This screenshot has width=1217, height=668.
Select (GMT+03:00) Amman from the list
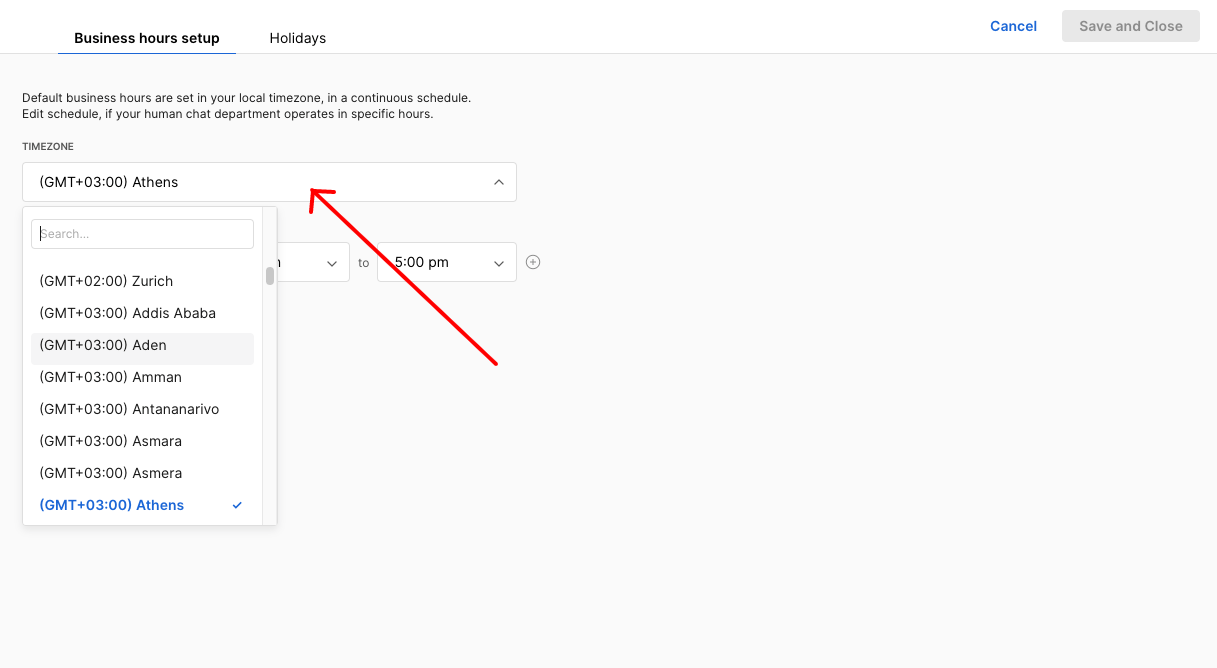pyautogui.click(x=110, y=377)
